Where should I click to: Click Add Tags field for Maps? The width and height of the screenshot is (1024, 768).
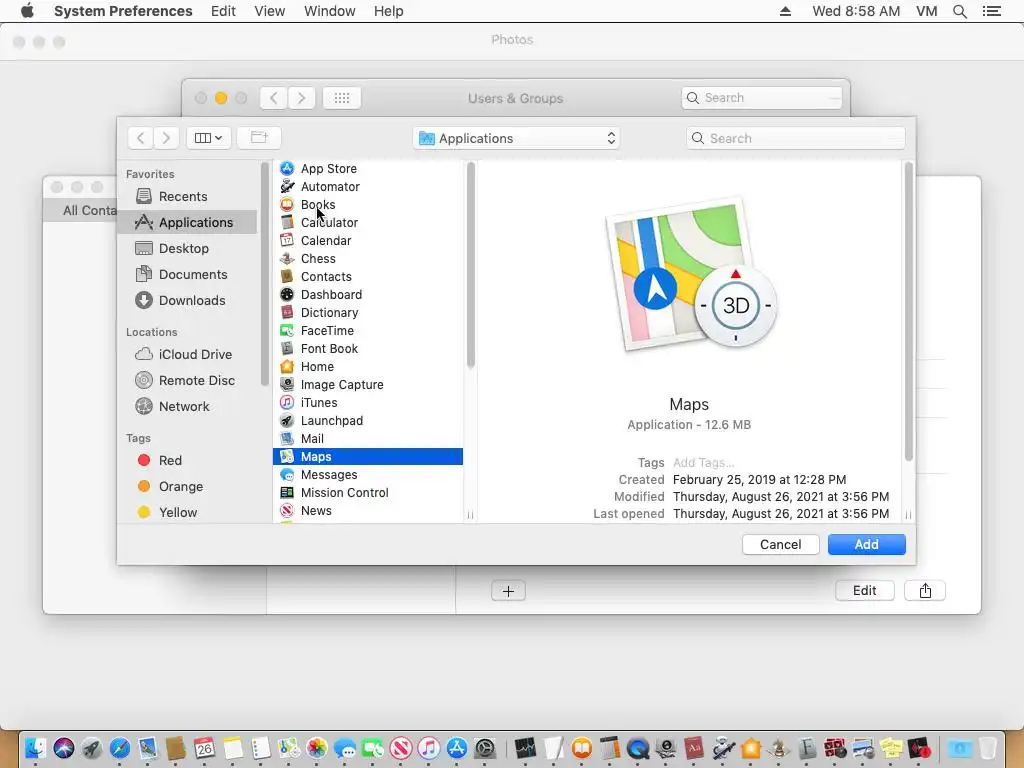coord(703,462)
